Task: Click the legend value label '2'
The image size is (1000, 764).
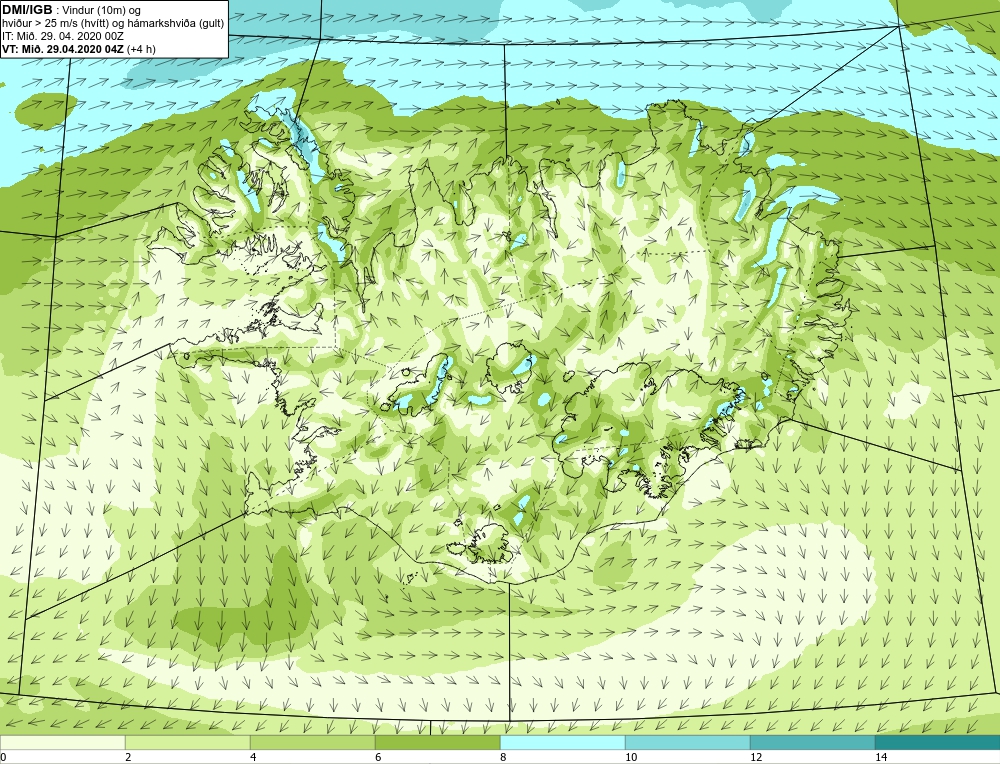Action: 128,757
